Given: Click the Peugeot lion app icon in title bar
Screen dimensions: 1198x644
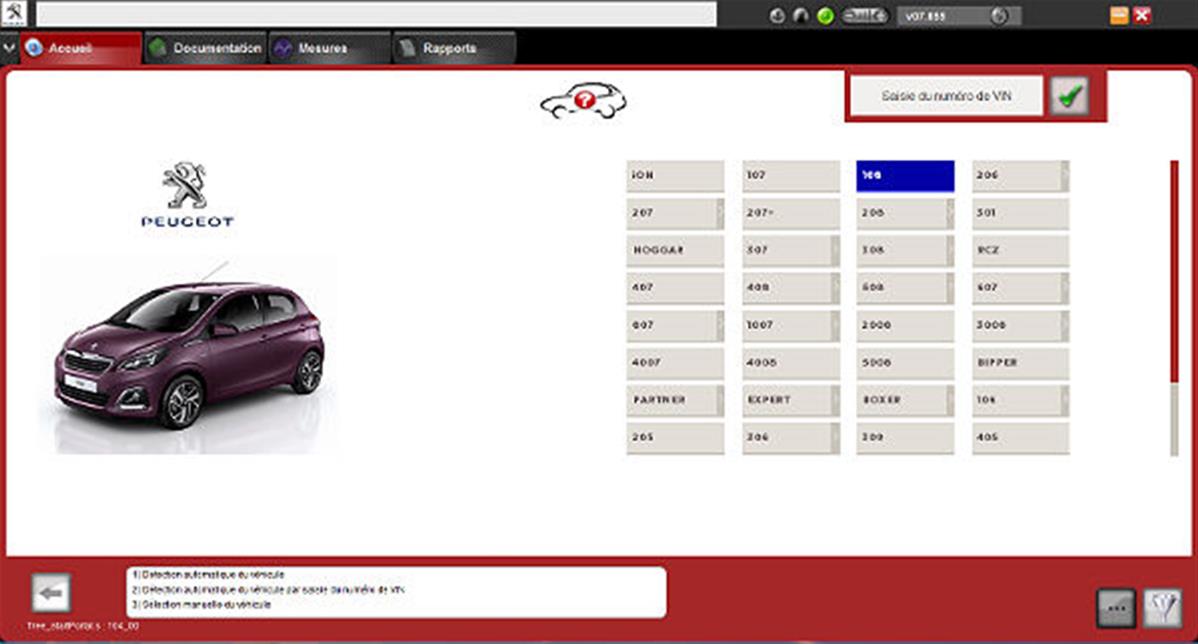Looking at the screenshot, I should [15, 13].
